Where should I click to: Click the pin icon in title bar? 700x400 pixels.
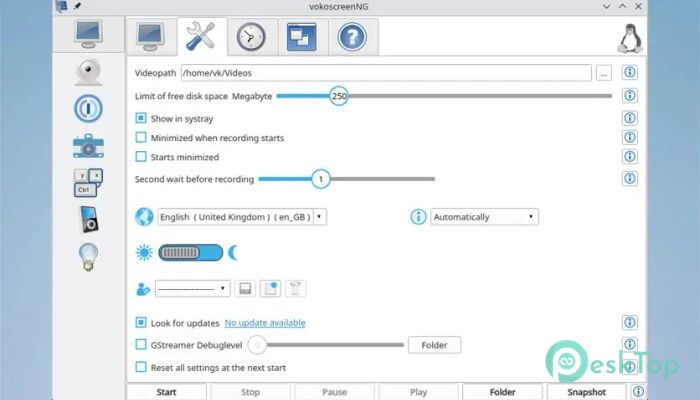[77, 6]
